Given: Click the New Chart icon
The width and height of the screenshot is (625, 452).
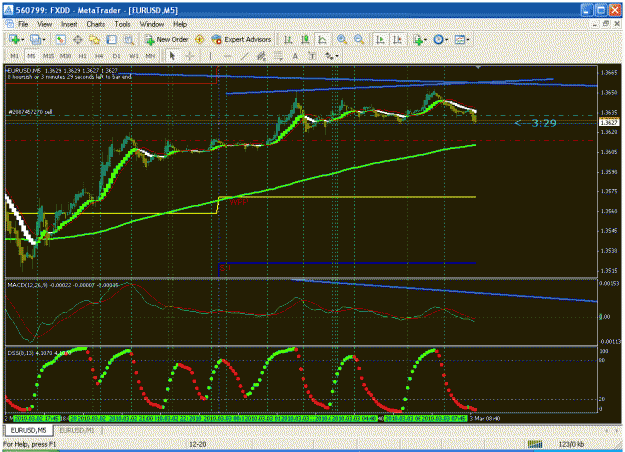Looking at the screenshot, I should (14, 39).
